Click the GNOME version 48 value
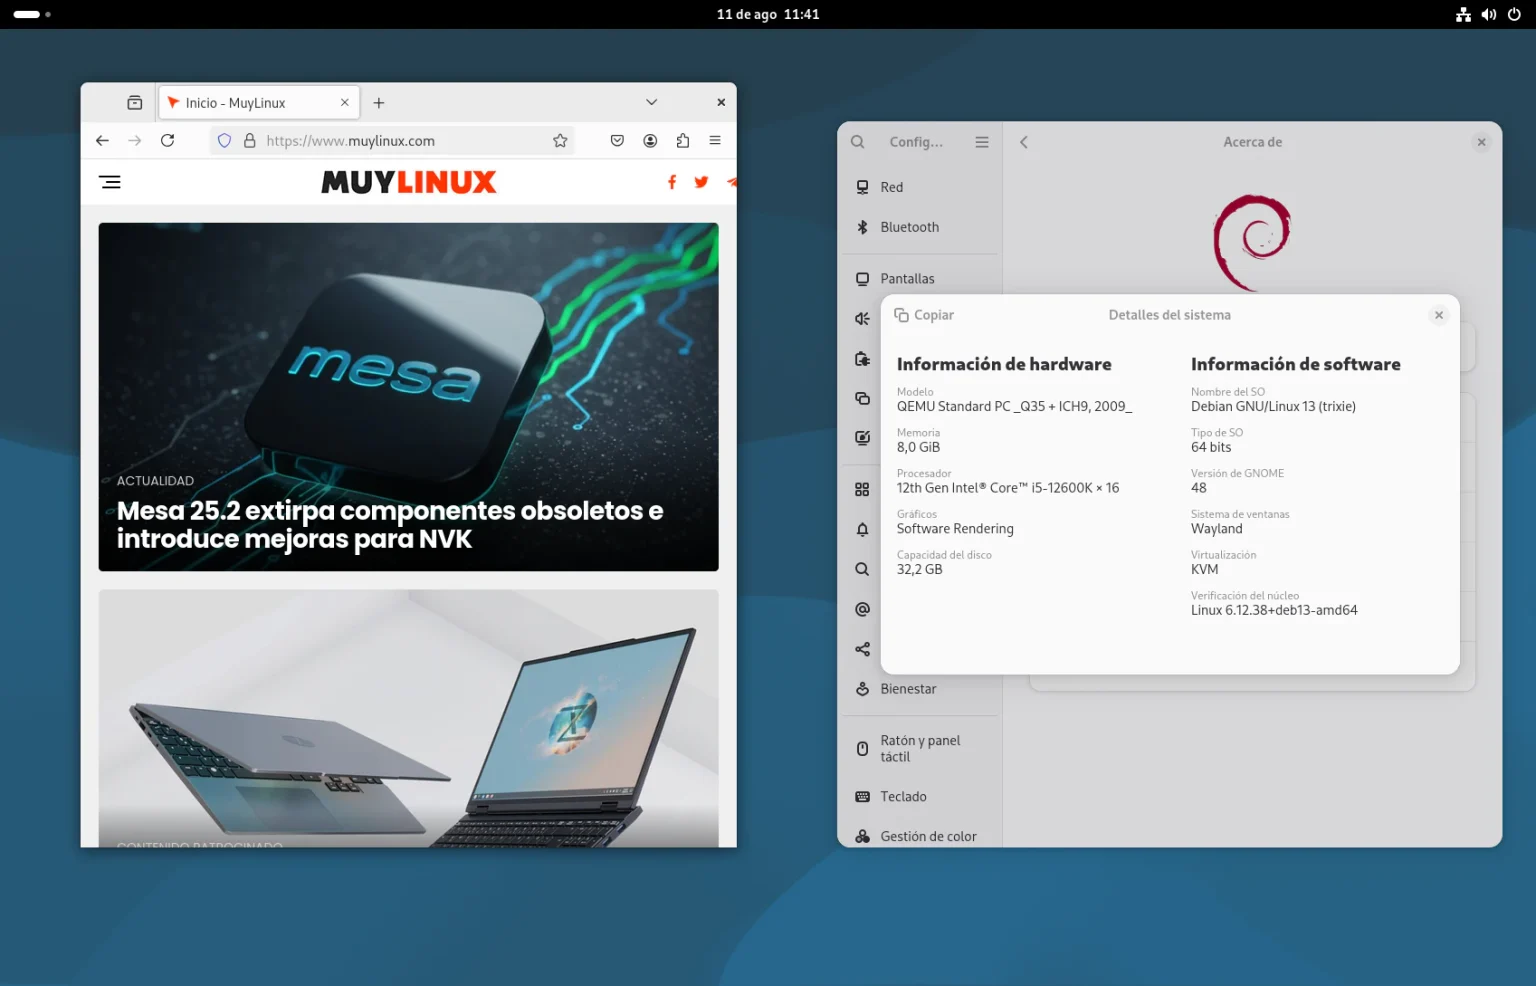 coord(1199,488)
